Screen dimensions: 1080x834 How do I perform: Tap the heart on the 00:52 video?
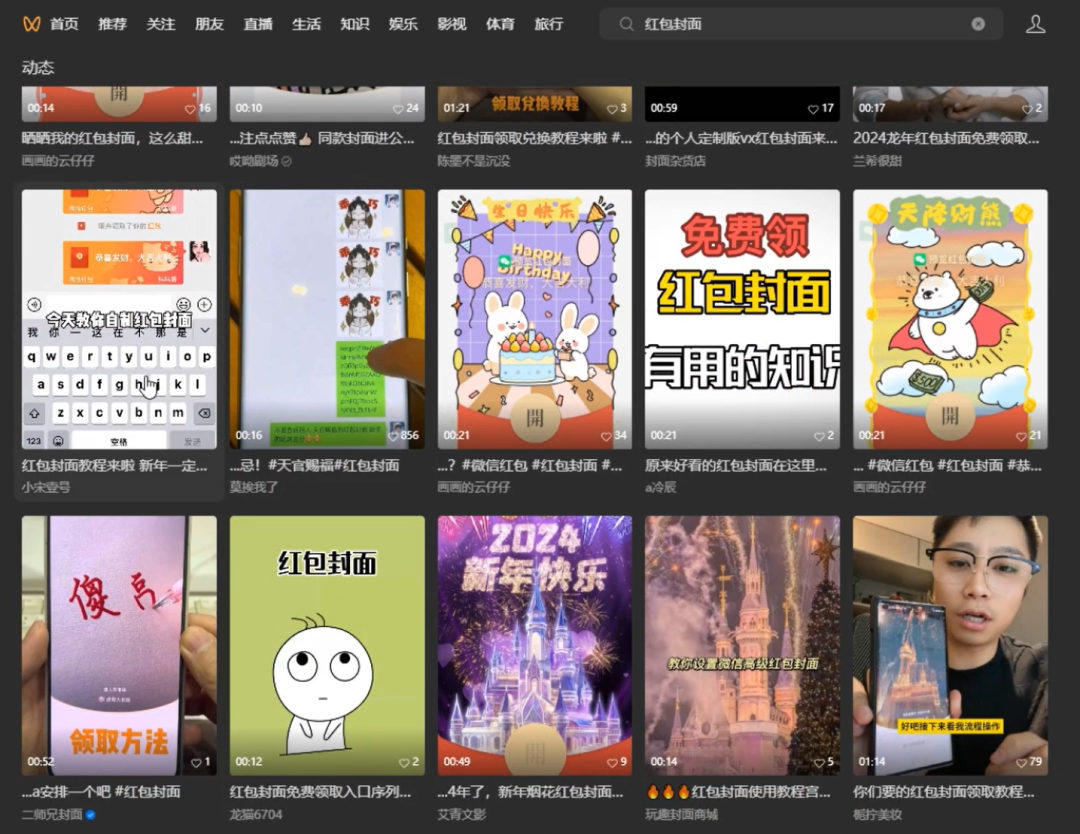pyautogui.click(x=196, y=762)
